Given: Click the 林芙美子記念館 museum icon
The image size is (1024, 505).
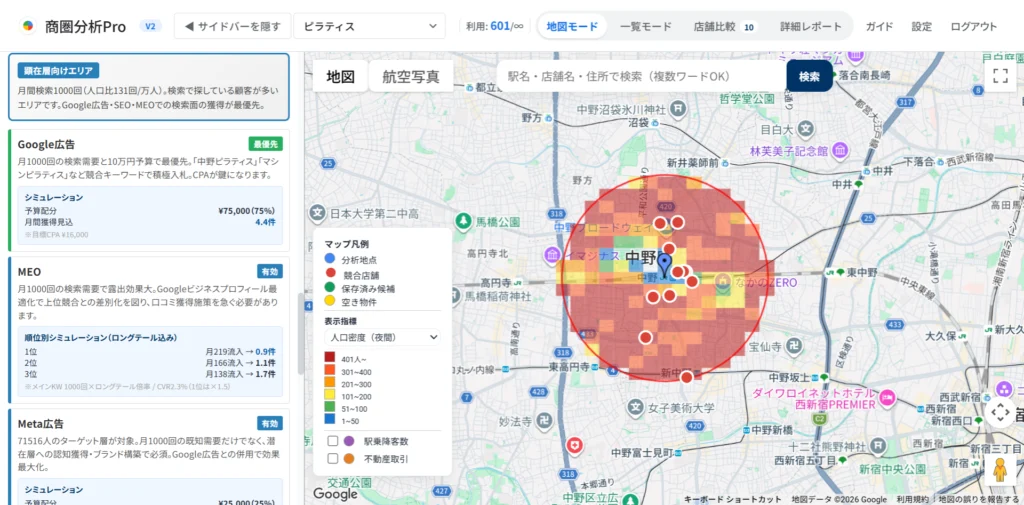Looking at the screenshot, I should click(842, 151).
